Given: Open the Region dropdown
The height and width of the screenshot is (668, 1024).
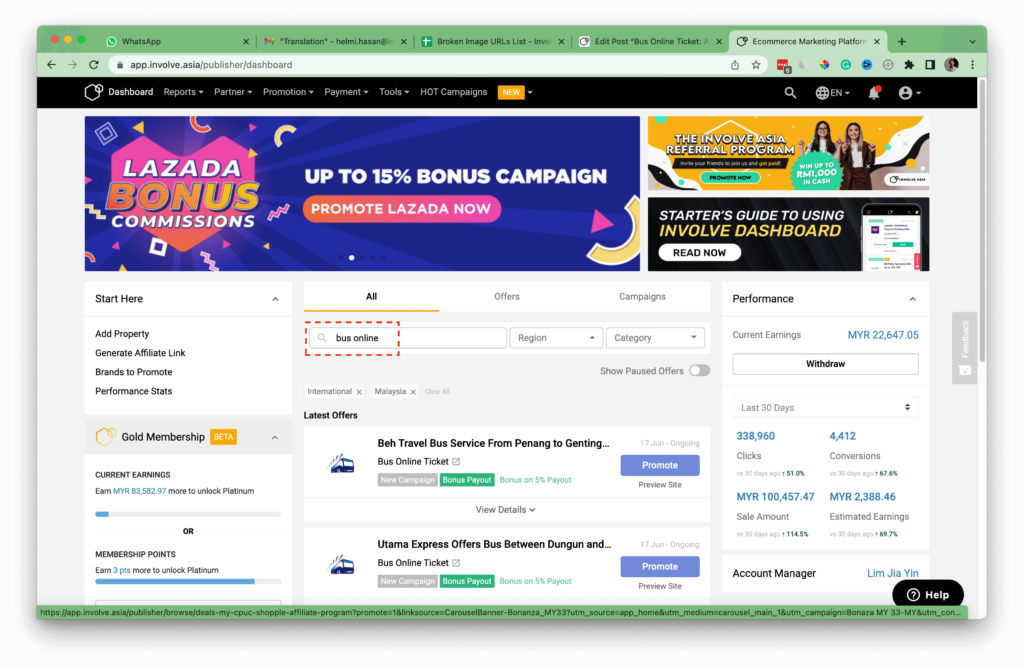Looking at the screenshot, I should tap(556, 338).
